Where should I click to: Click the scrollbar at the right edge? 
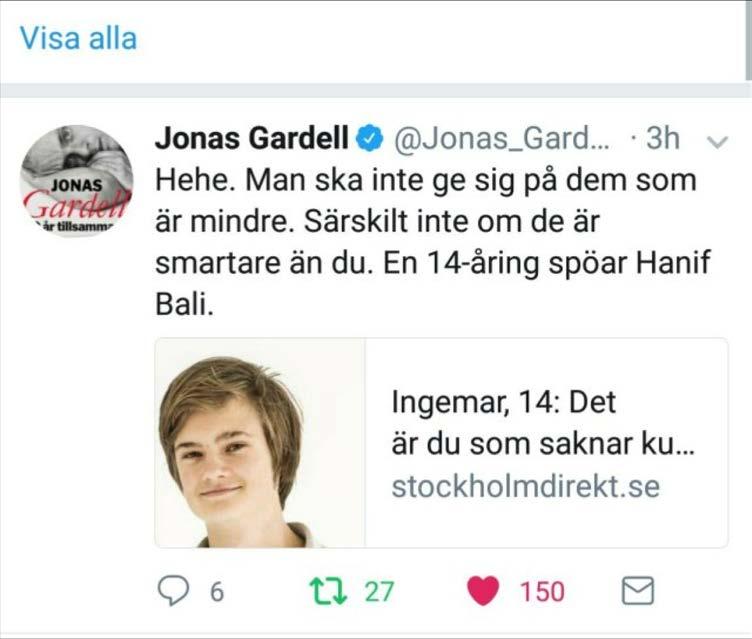pos(749,40)
